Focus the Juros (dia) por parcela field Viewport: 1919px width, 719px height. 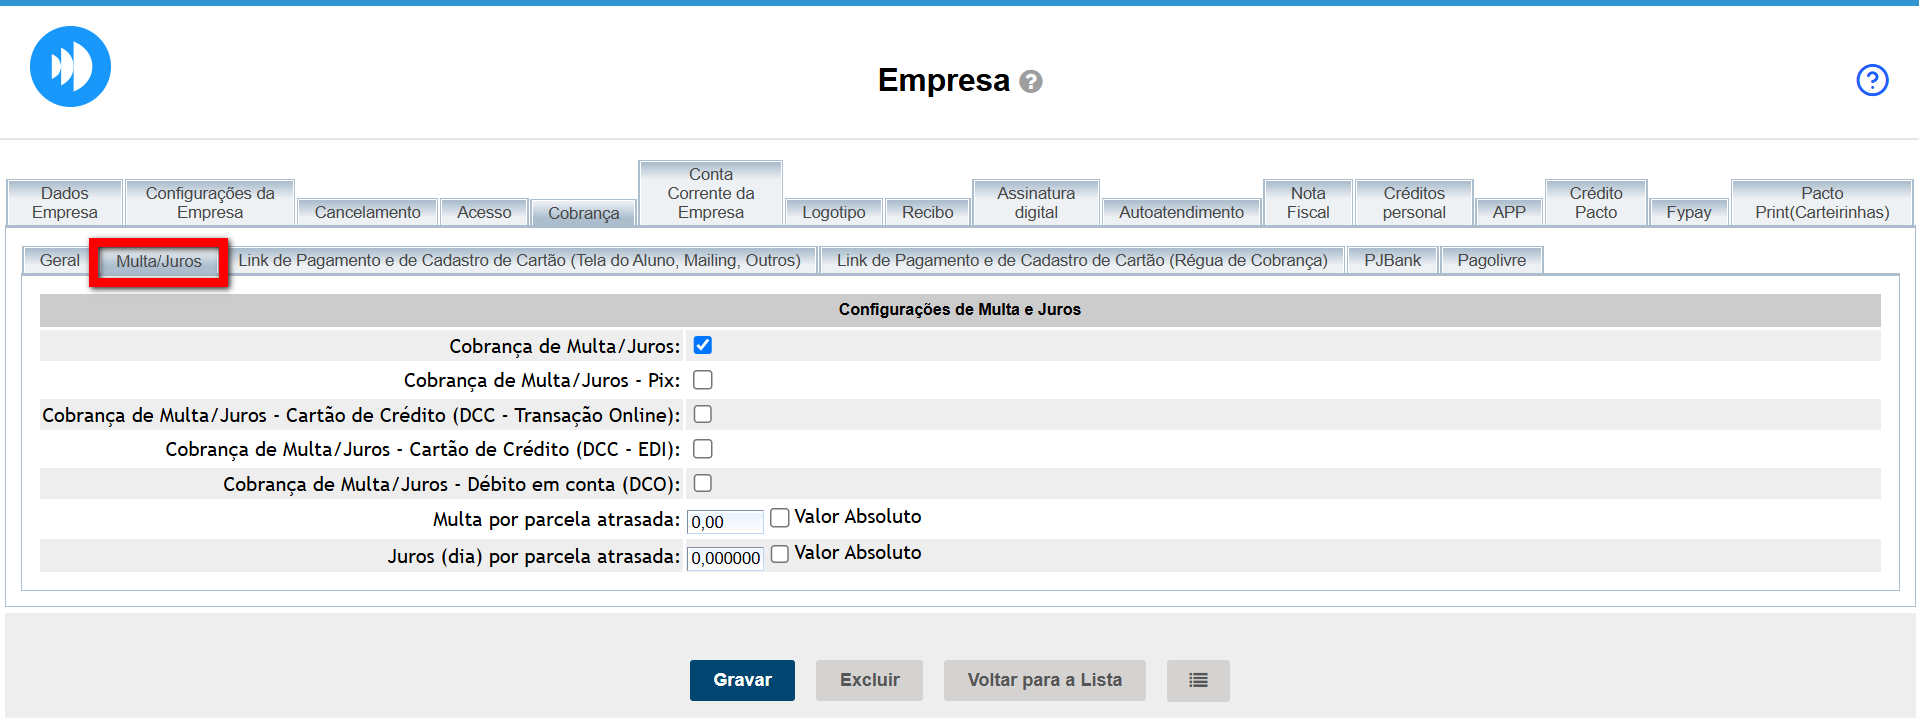click(x=724, y=558)
